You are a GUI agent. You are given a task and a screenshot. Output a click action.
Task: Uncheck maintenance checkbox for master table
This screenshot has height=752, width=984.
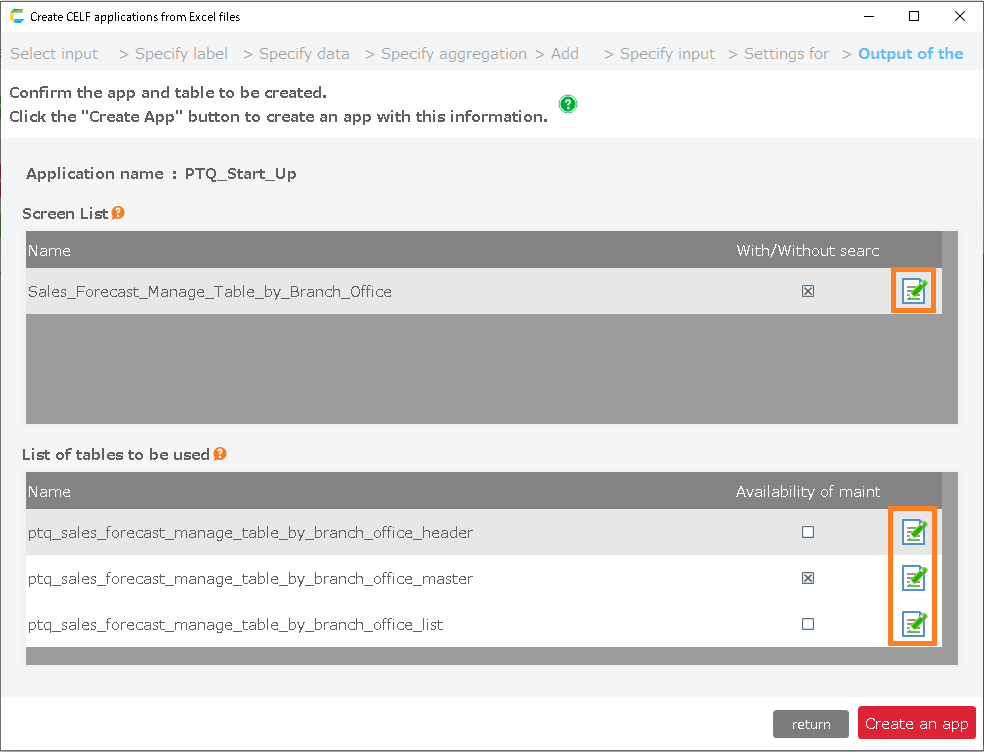tap(808, 579)
